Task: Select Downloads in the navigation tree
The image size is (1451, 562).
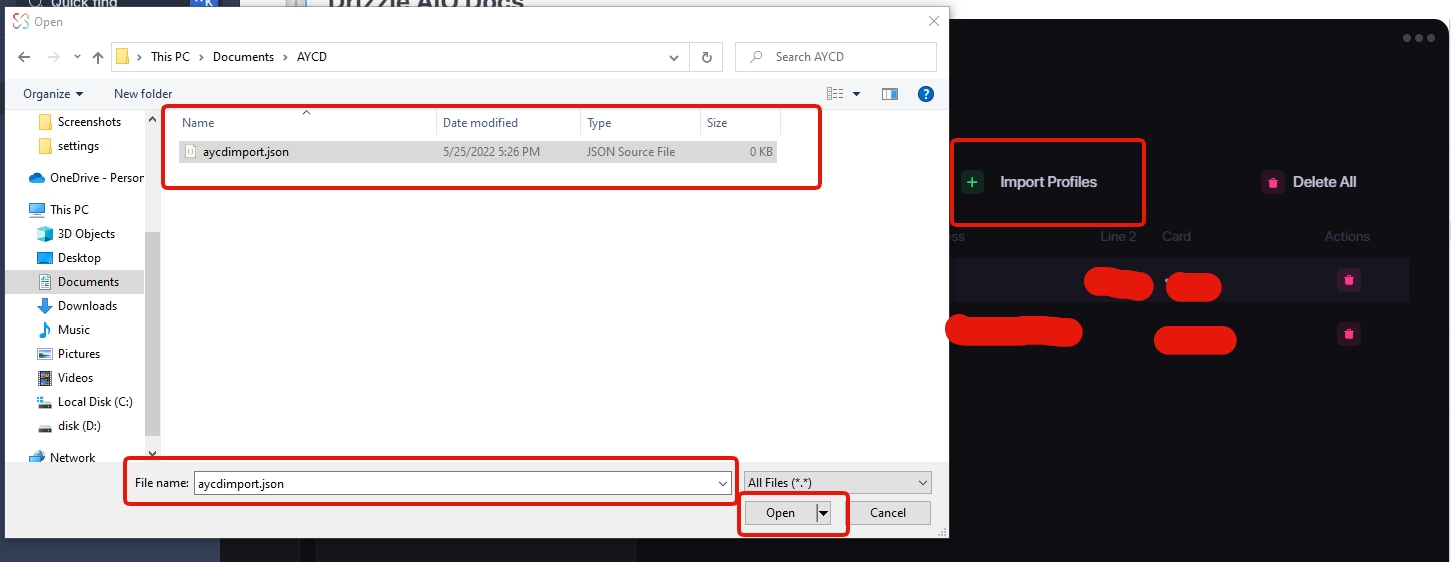Action: [87, 306]
